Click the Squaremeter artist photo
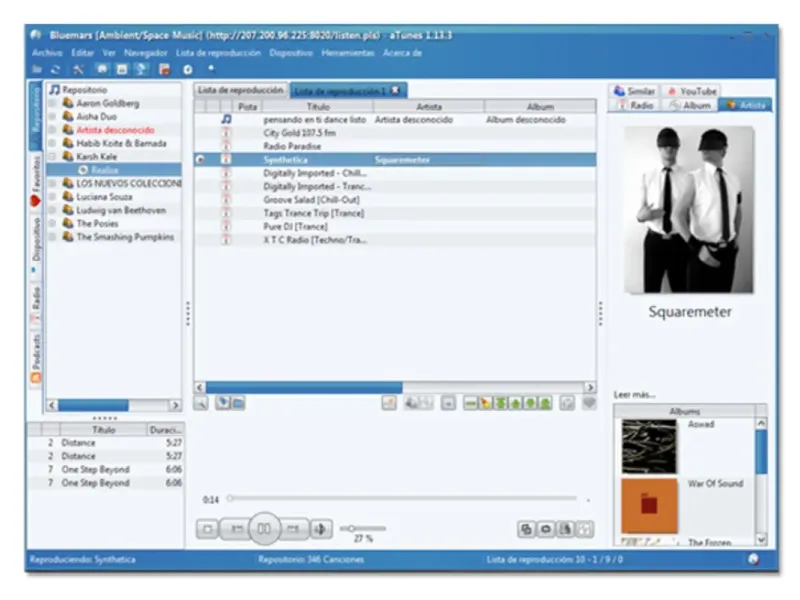 point(688,210)
